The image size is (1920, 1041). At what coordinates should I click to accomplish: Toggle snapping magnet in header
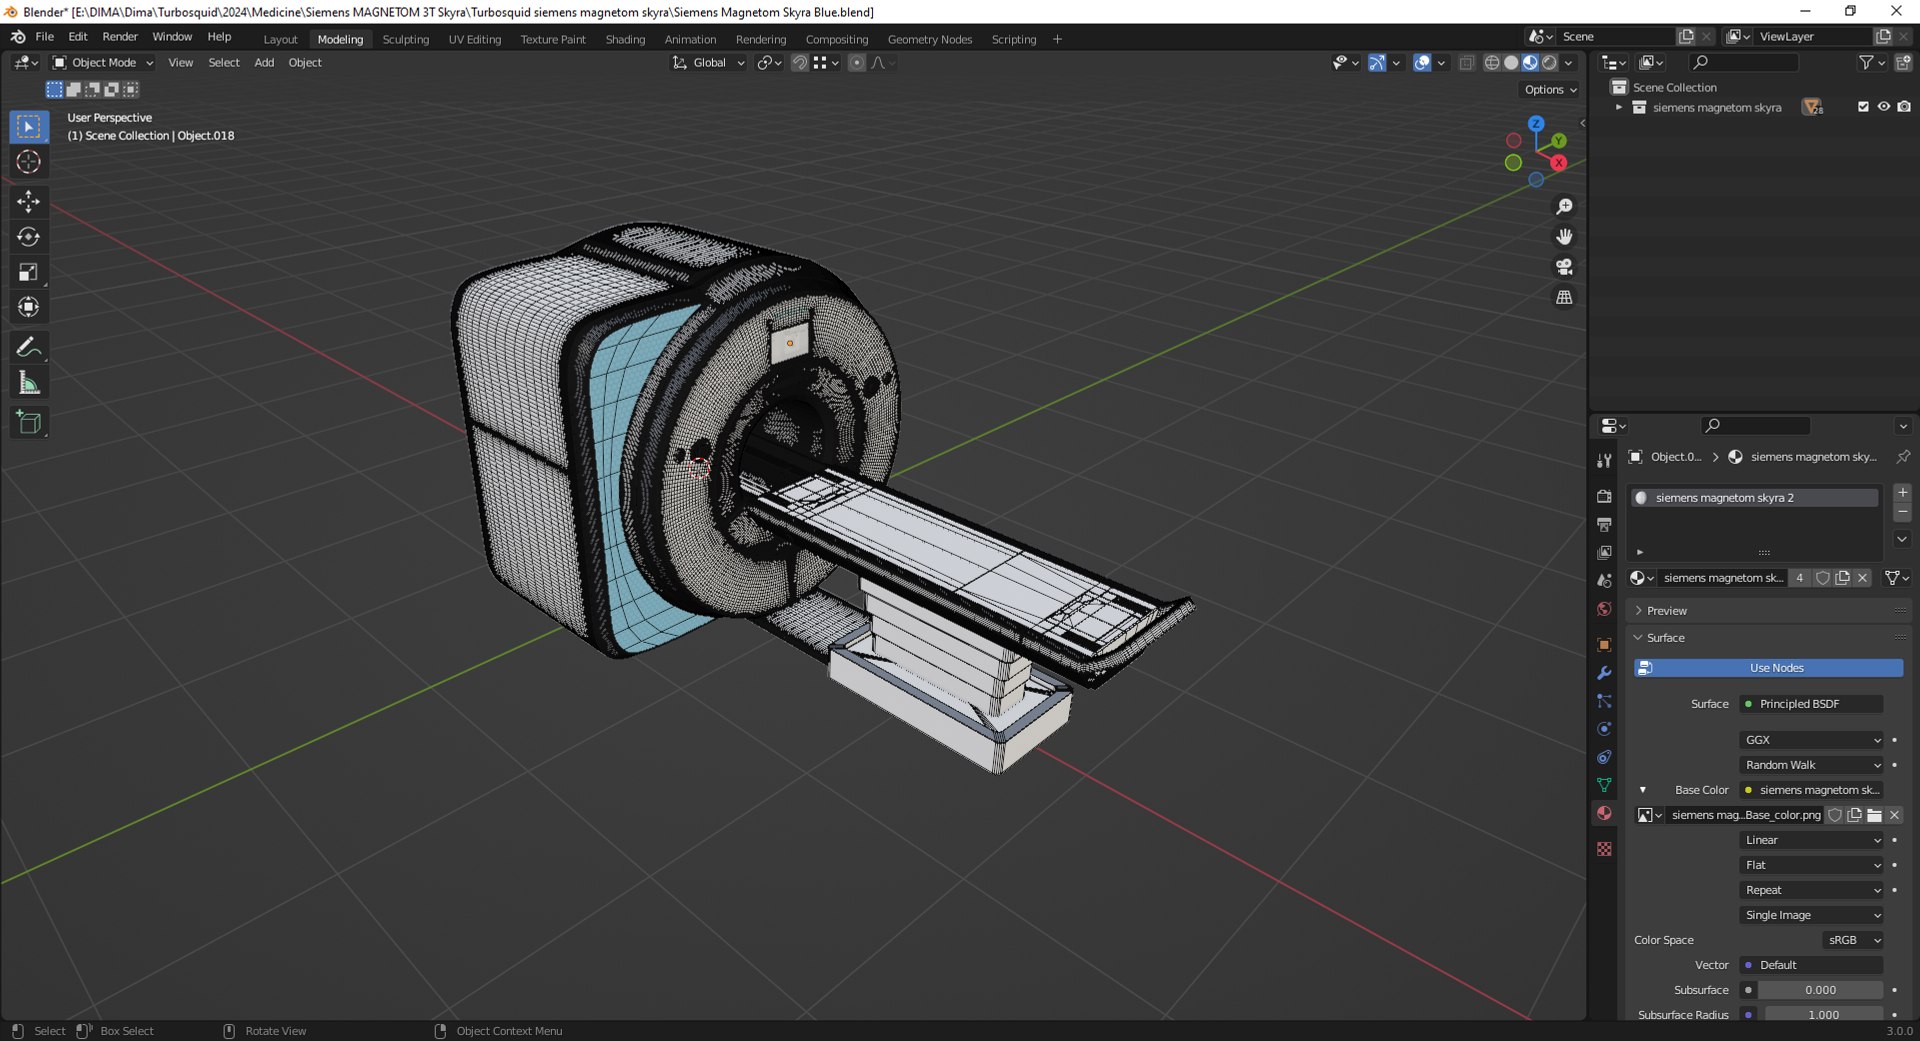(799, 63)
